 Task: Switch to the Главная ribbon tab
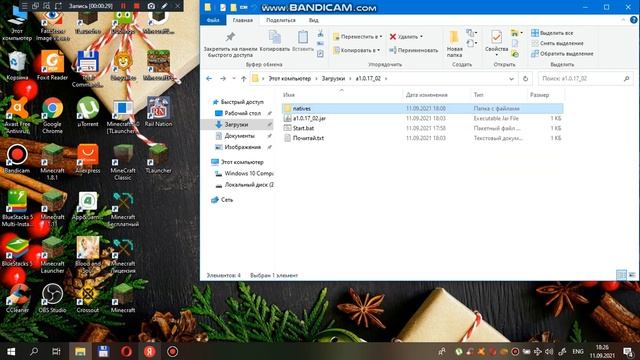tap(242, 20)
